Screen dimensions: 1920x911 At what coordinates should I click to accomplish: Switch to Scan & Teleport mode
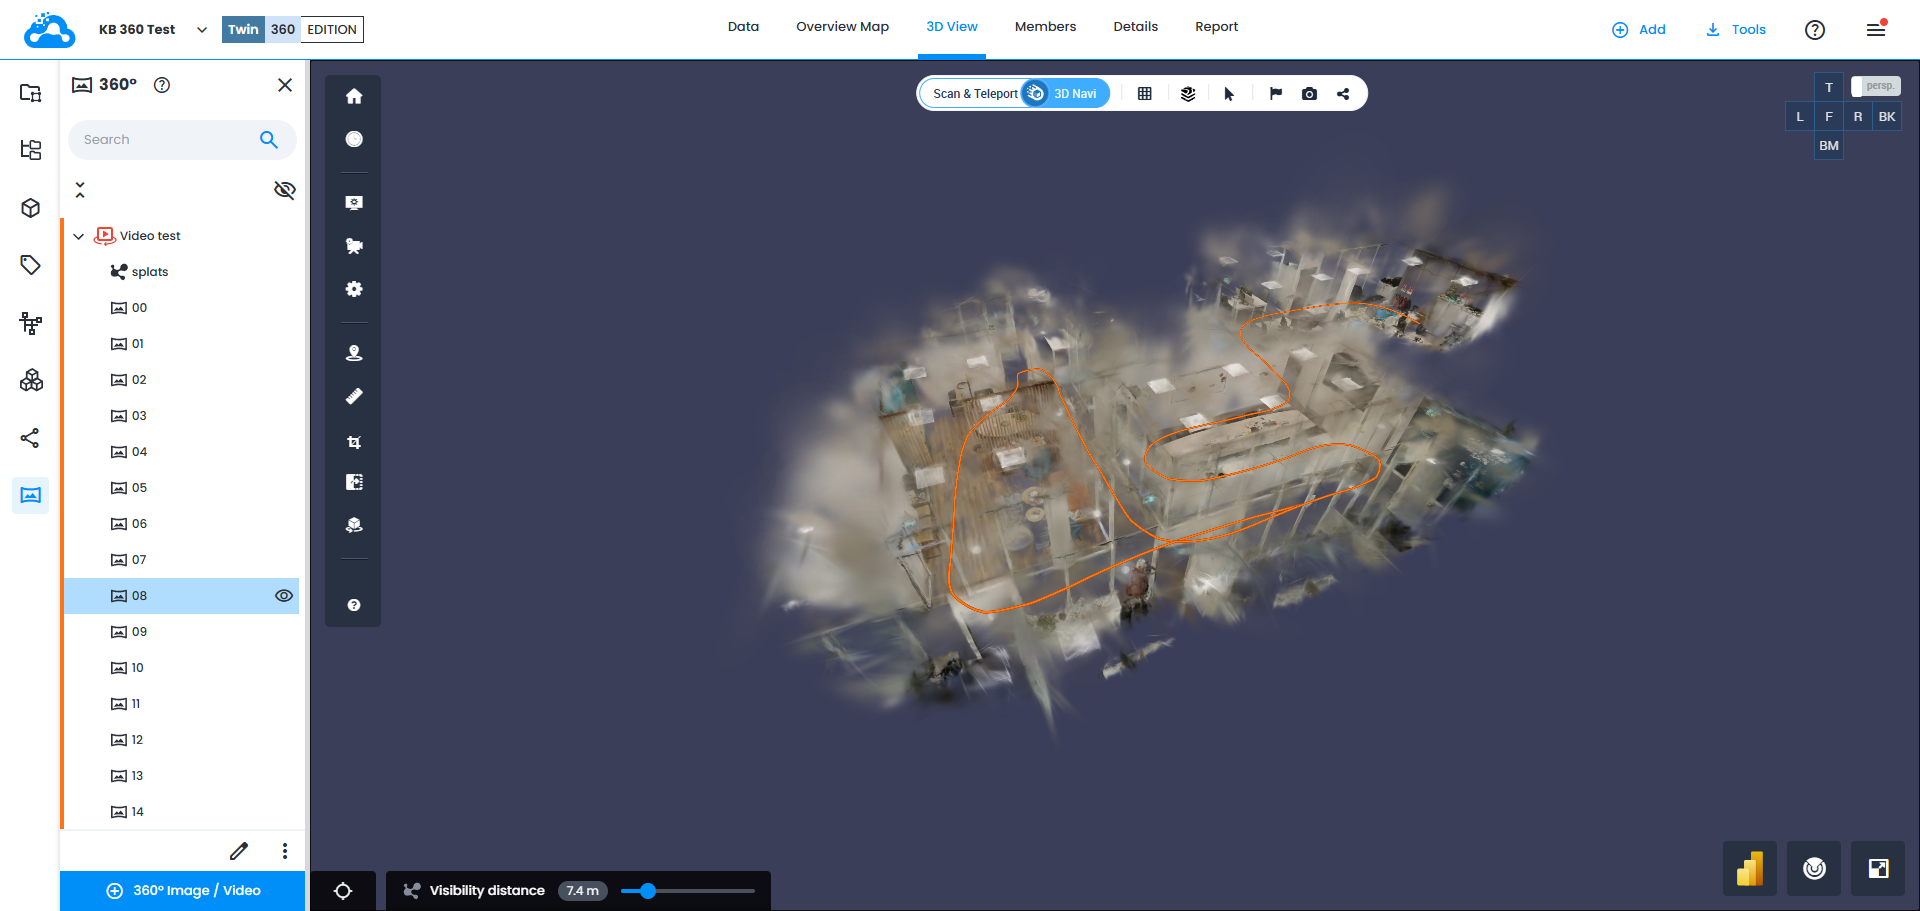(x=975, y=94)
